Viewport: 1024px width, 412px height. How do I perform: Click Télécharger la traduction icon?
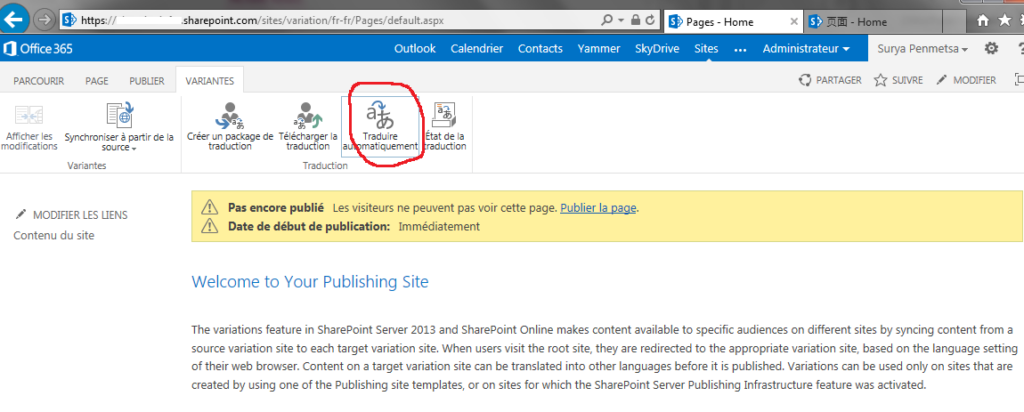click(308, 127)
